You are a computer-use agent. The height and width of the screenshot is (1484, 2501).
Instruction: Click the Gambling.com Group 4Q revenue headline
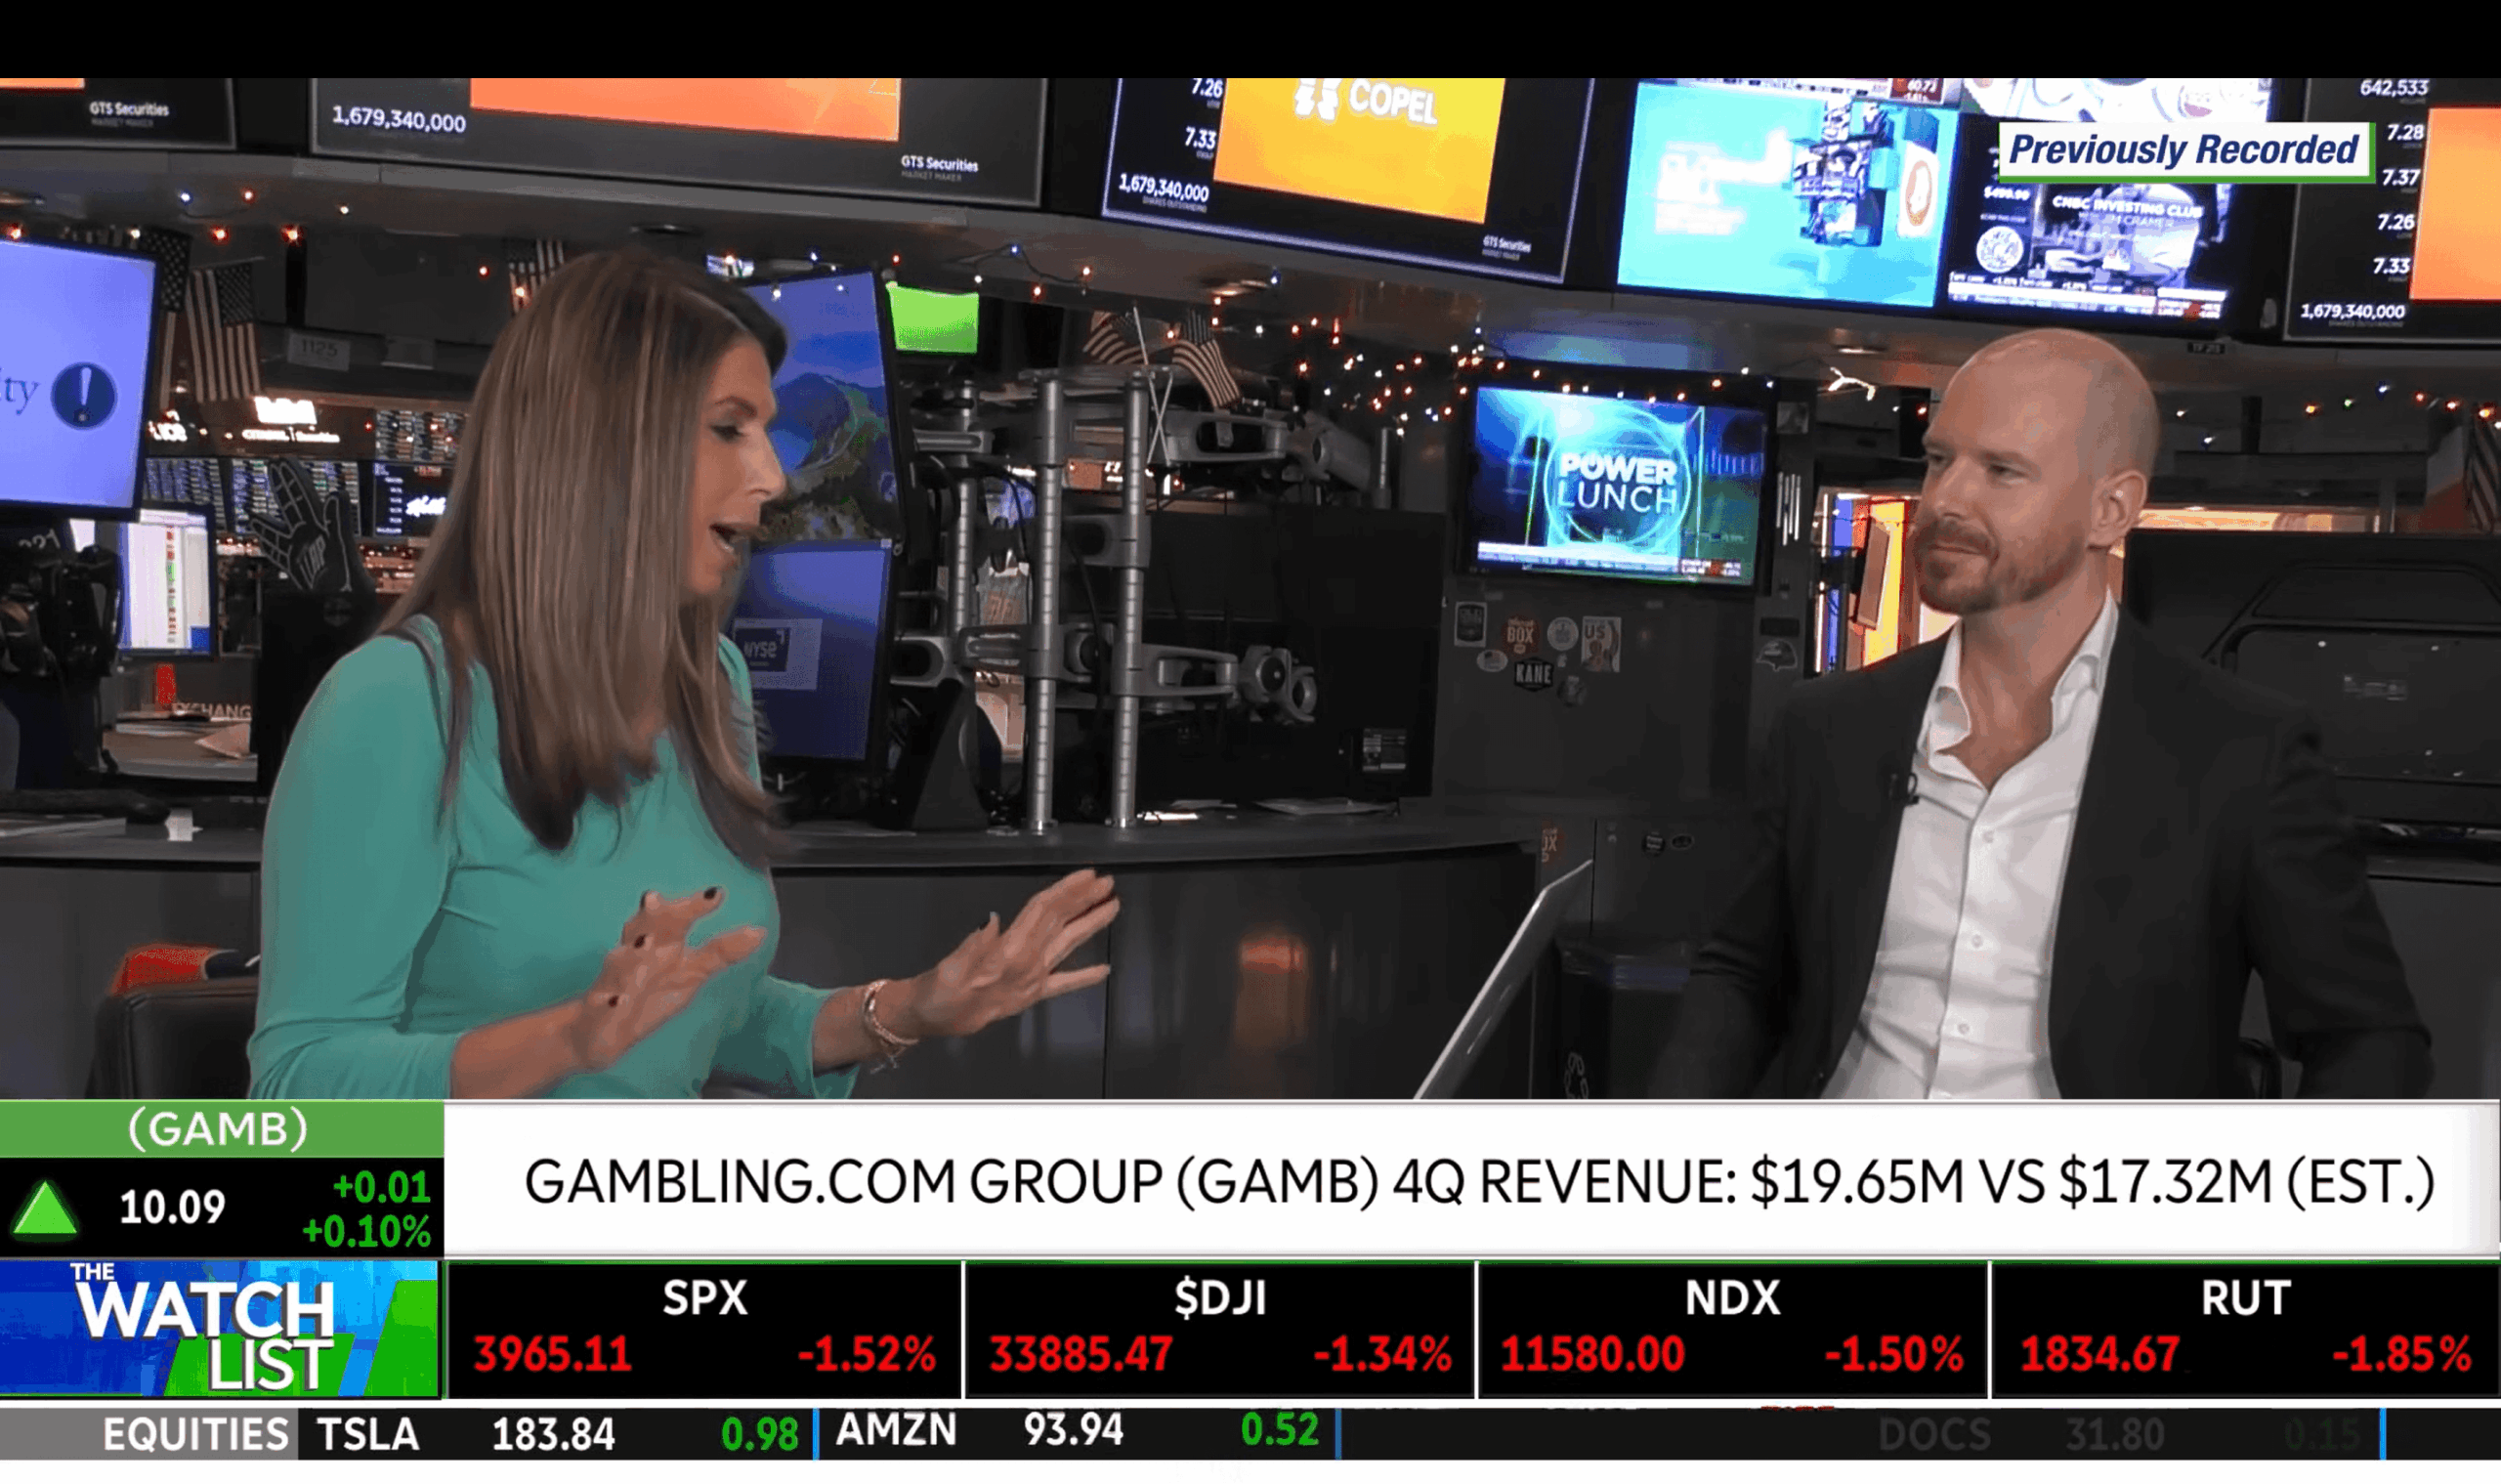click(1479, 1182)
